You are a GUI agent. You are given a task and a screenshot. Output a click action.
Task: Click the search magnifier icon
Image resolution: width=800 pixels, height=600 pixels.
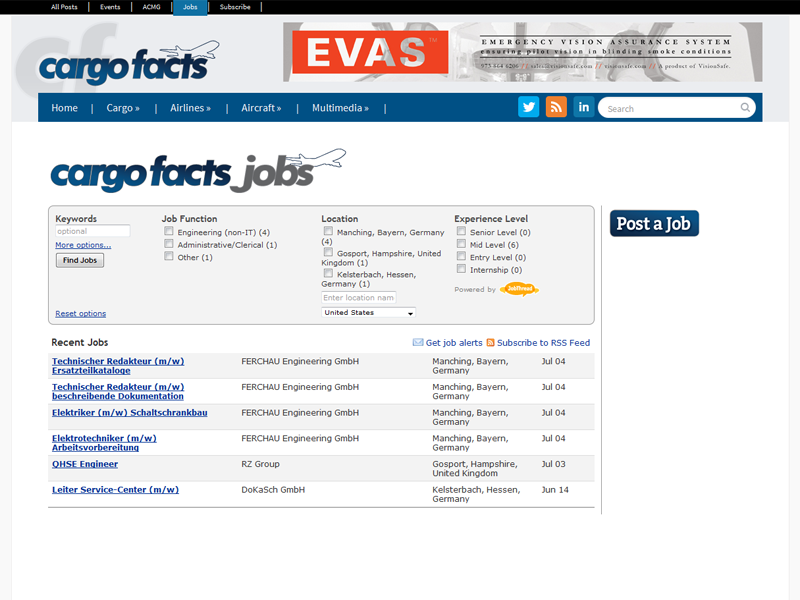(745, 108)
